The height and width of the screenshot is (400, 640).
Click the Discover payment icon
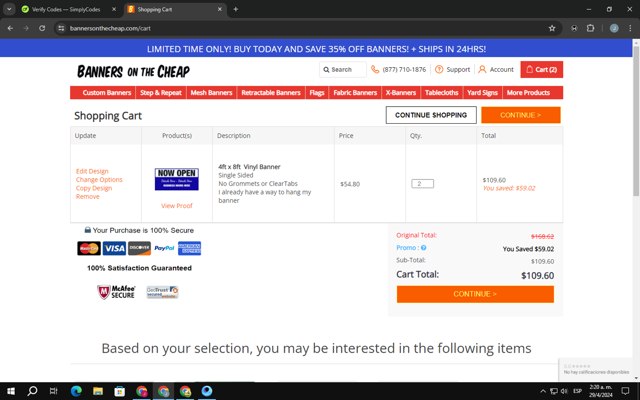pos(139,248)
